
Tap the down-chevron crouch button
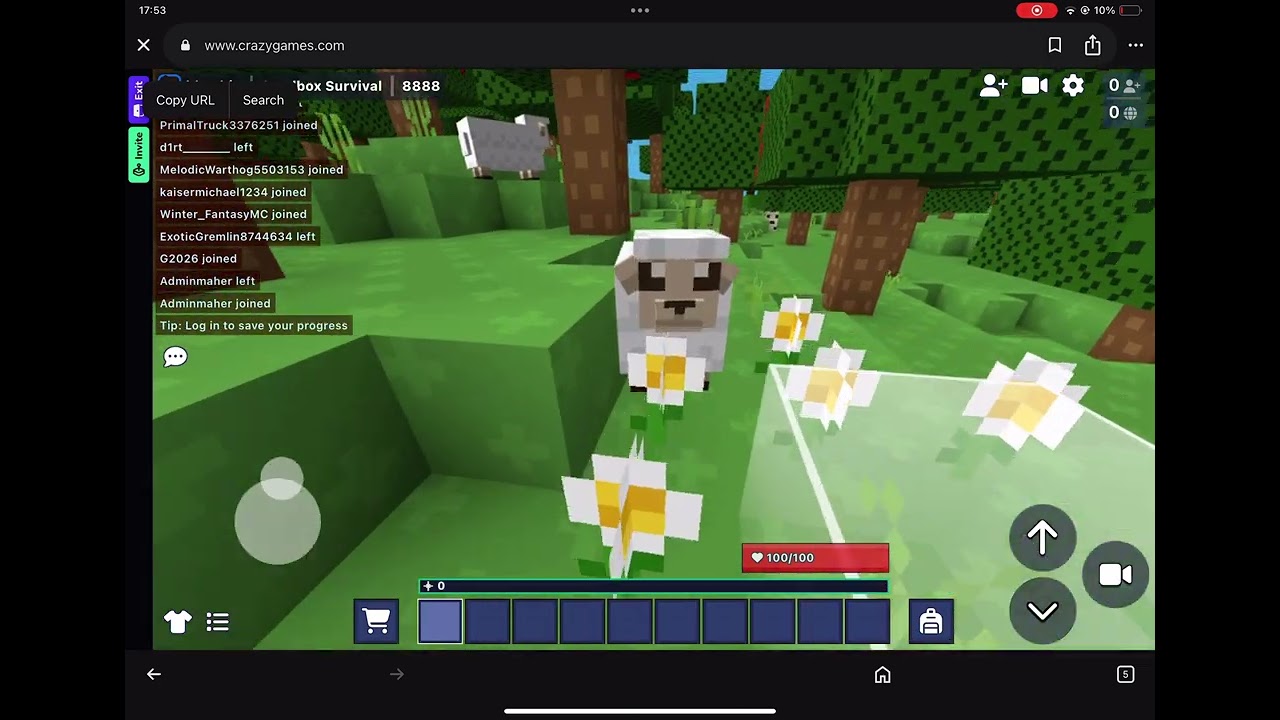[x=1043, y=611]
